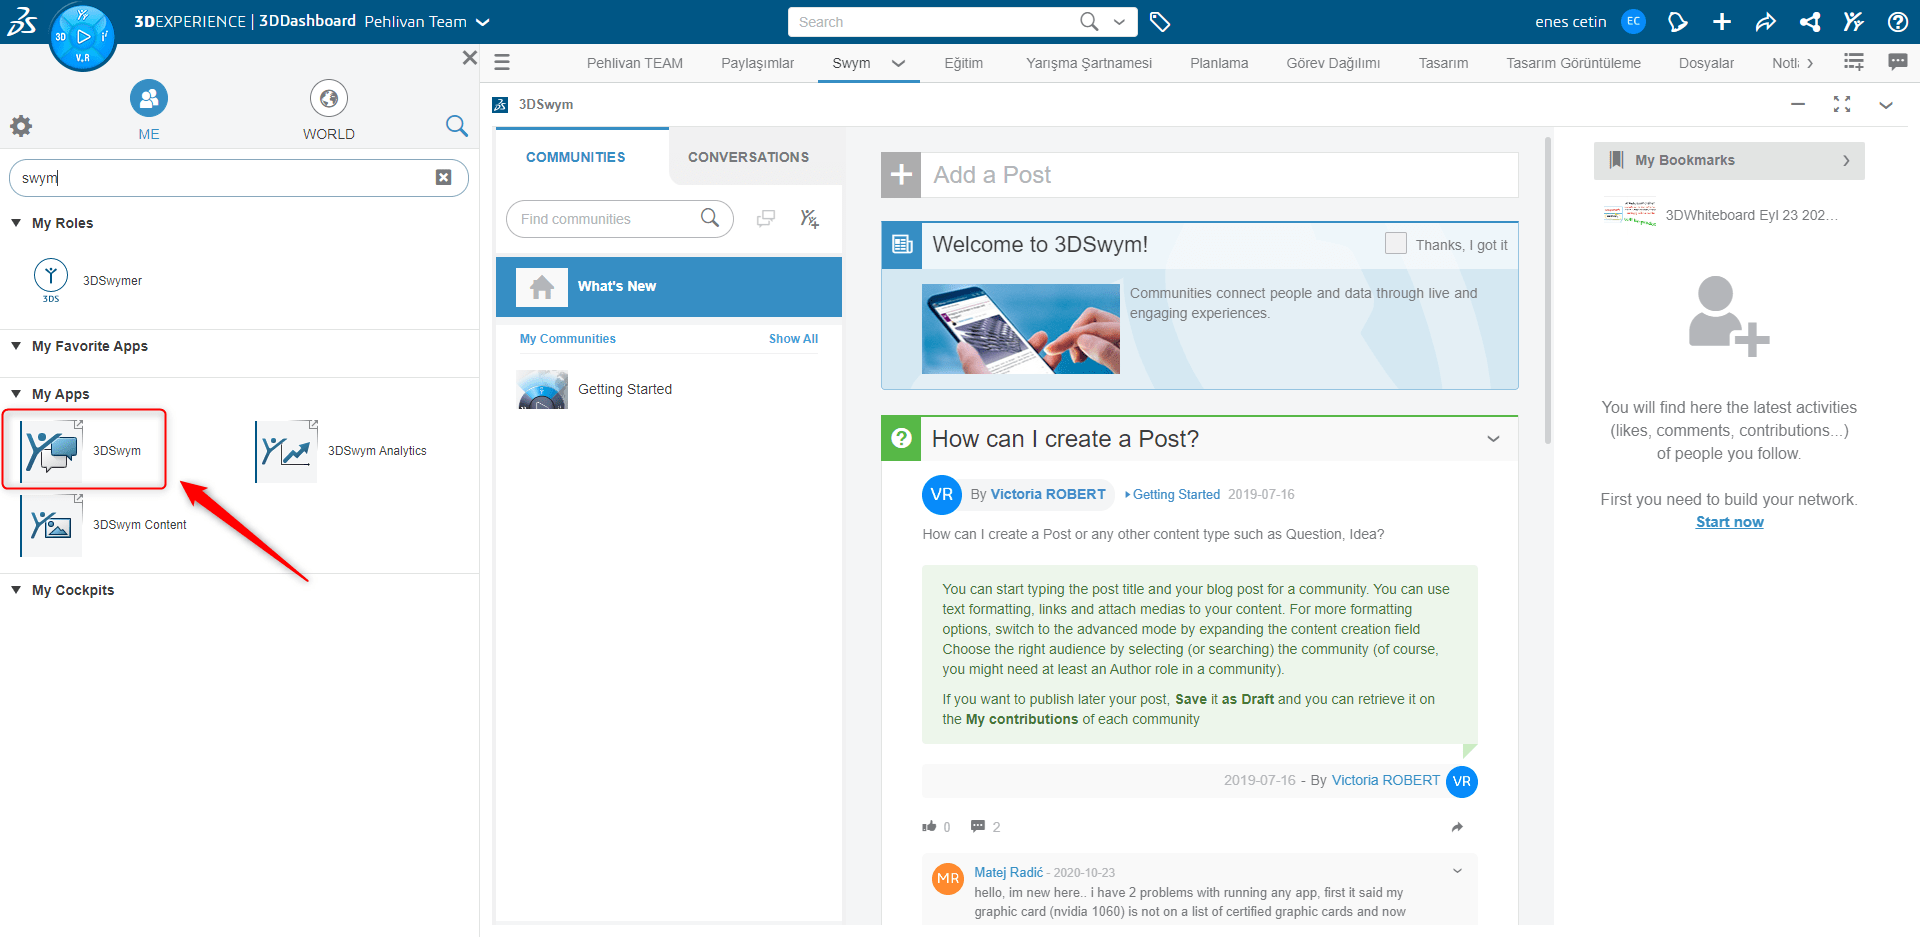Open the 3DSwym widget menu chevron
This screenshot has width=1920, height=937.
point(1886,104)
